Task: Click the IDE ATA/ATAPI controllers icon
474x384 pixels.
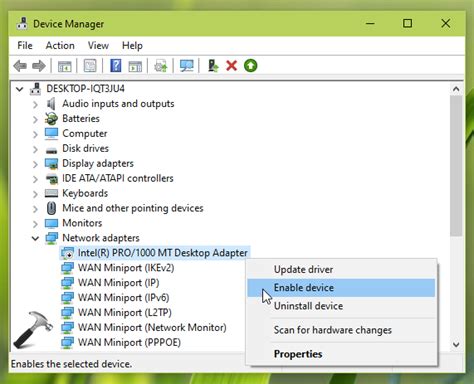Action: click(52, 179)
